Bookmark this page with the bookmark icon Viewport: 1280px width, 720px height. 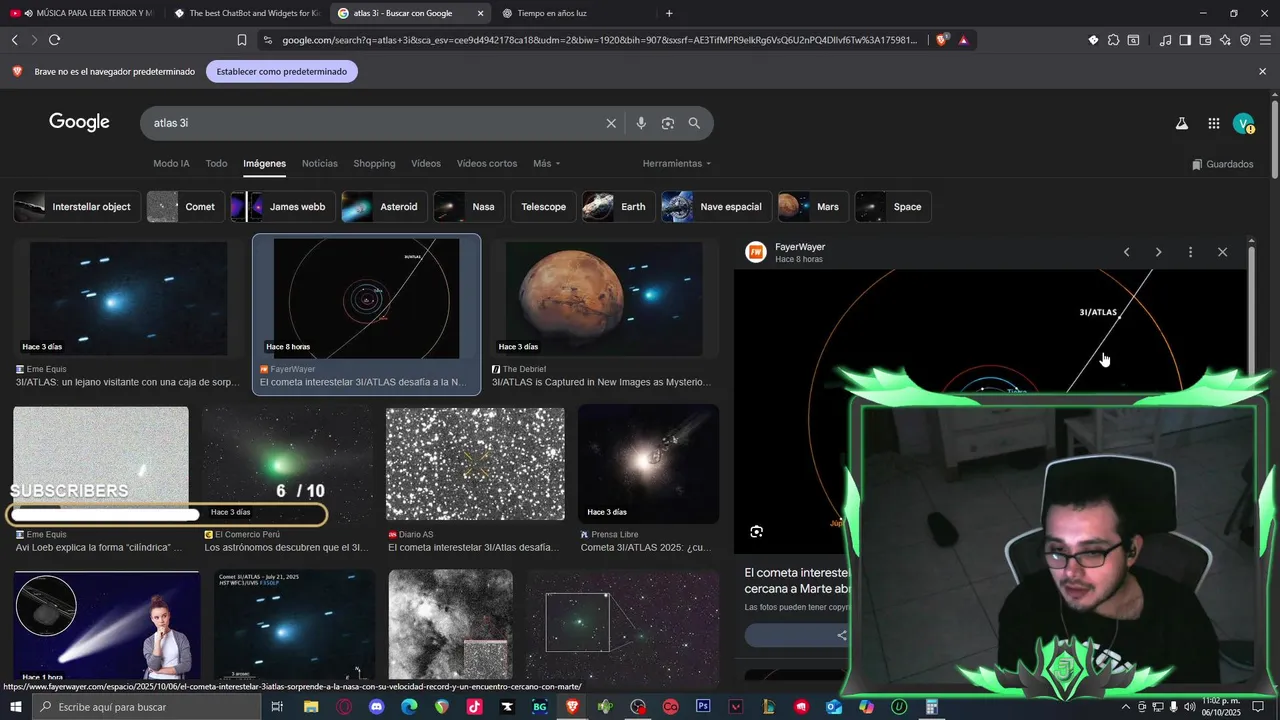pos(241,40)
